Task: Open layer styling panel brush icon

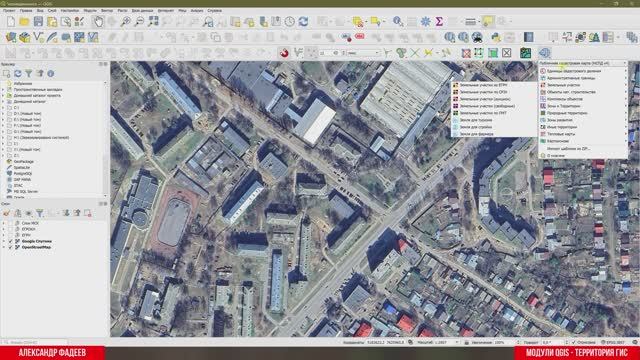Action: click(x=7, y=213)
